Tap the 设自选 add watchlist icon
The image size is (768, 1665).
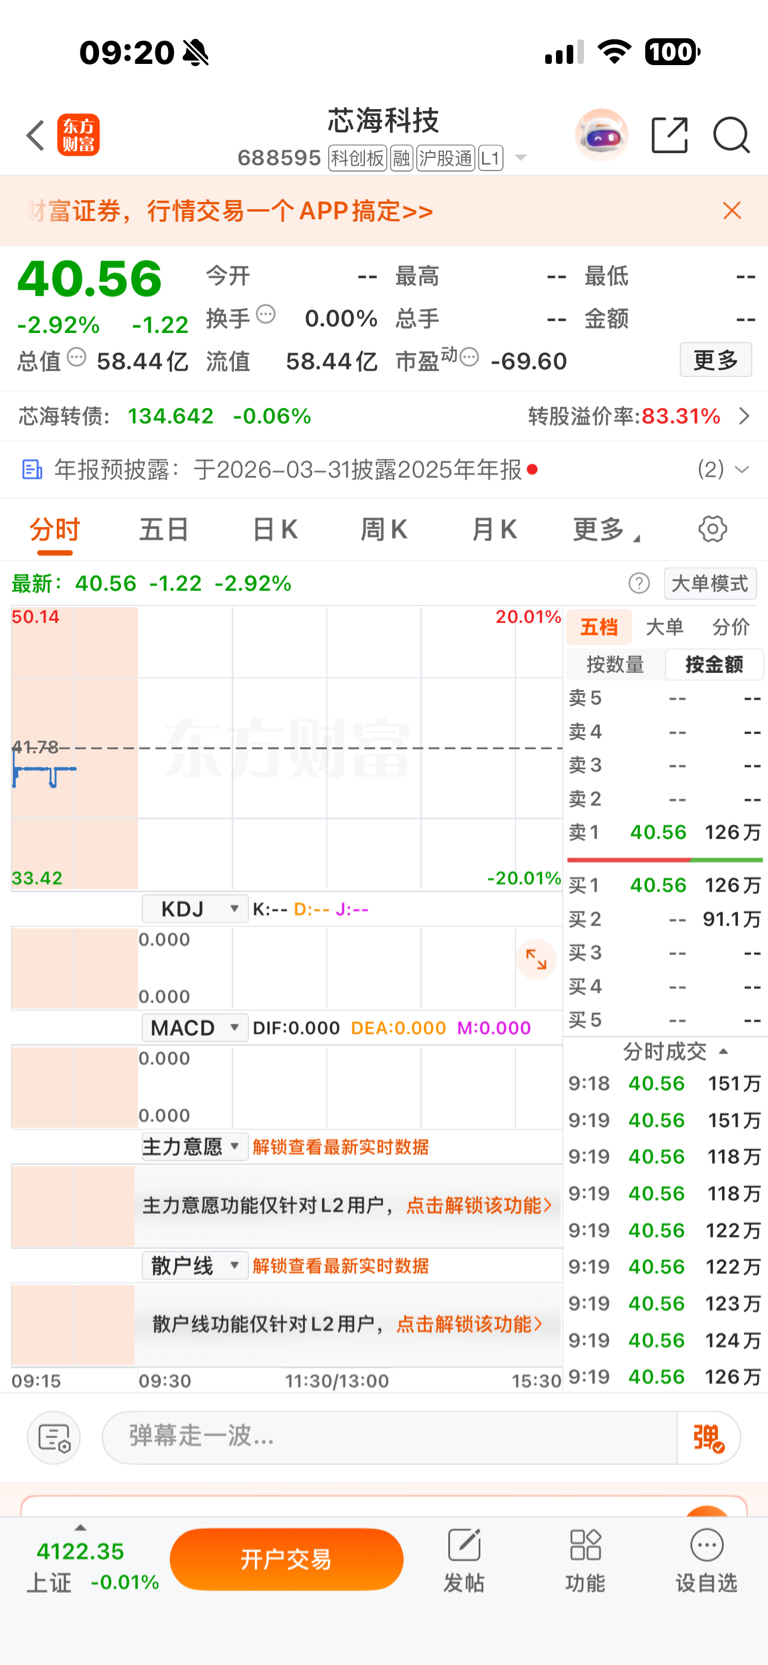(706, 1560)
